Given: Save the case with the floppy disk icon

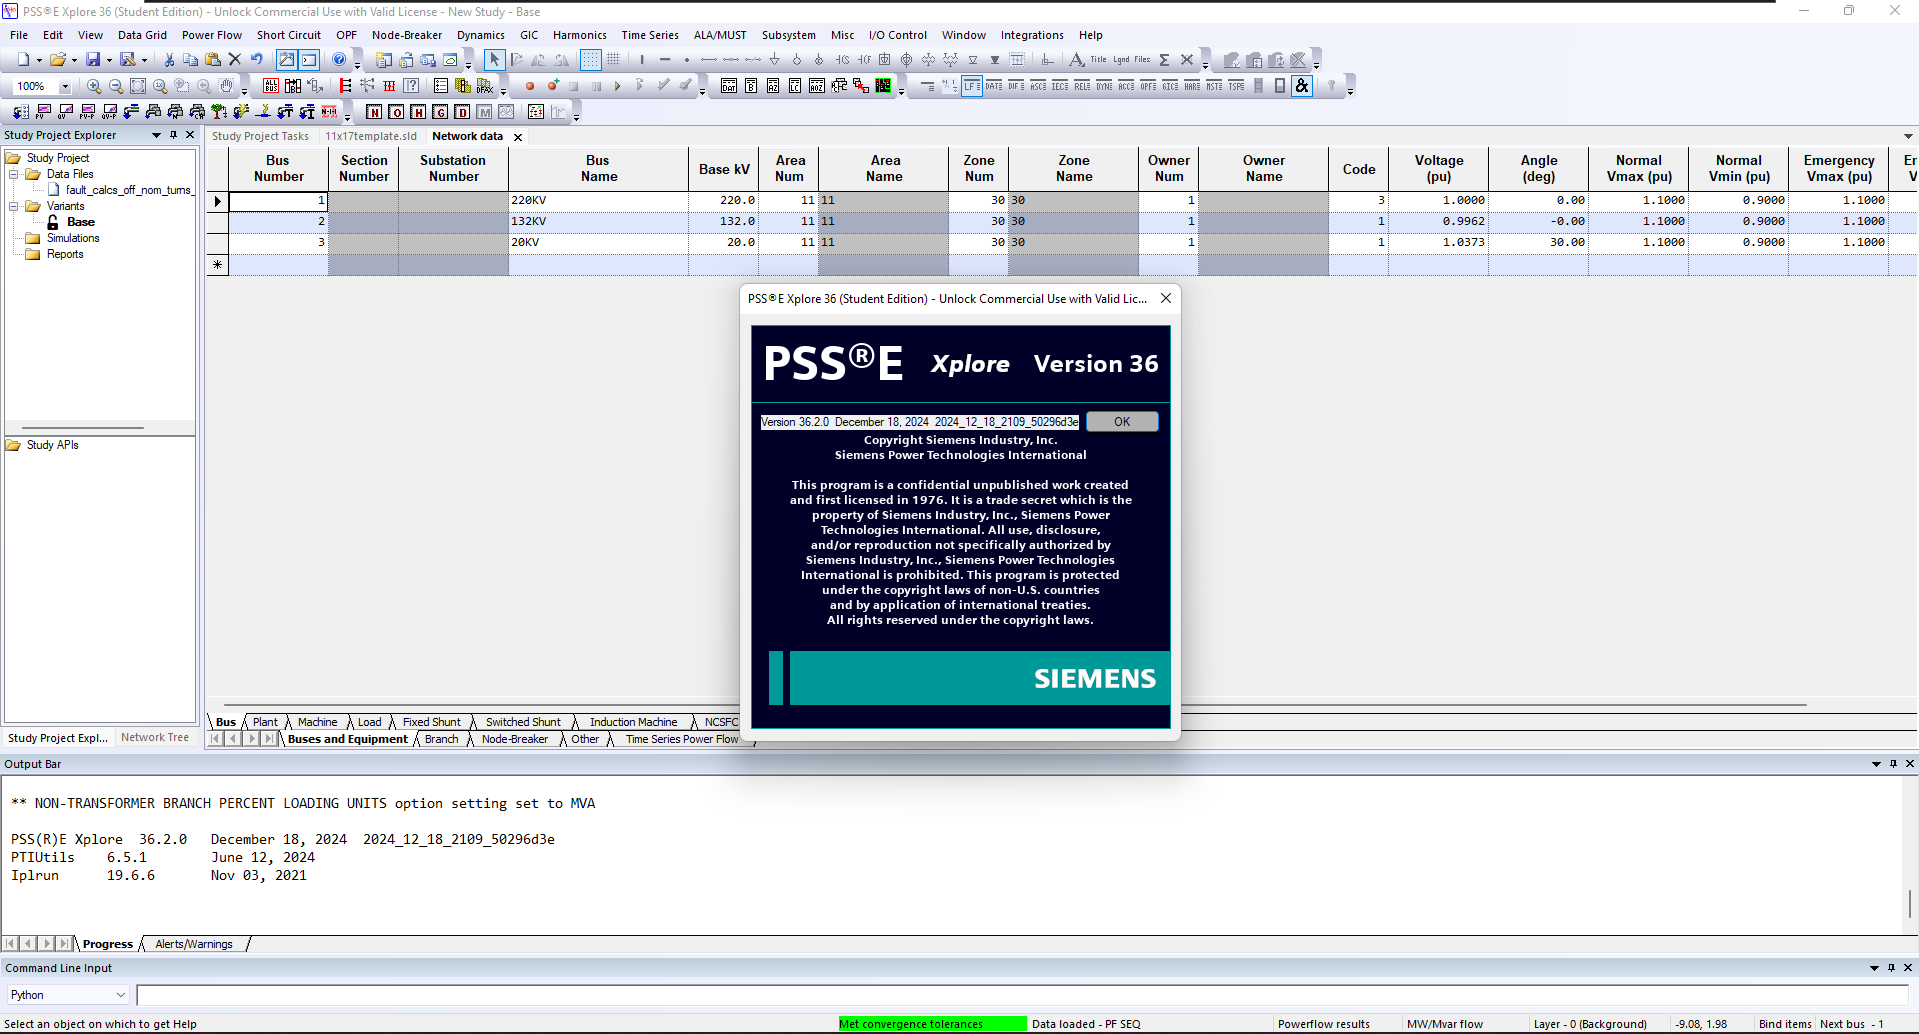Looking at the screenshot, I should [93, 60].
